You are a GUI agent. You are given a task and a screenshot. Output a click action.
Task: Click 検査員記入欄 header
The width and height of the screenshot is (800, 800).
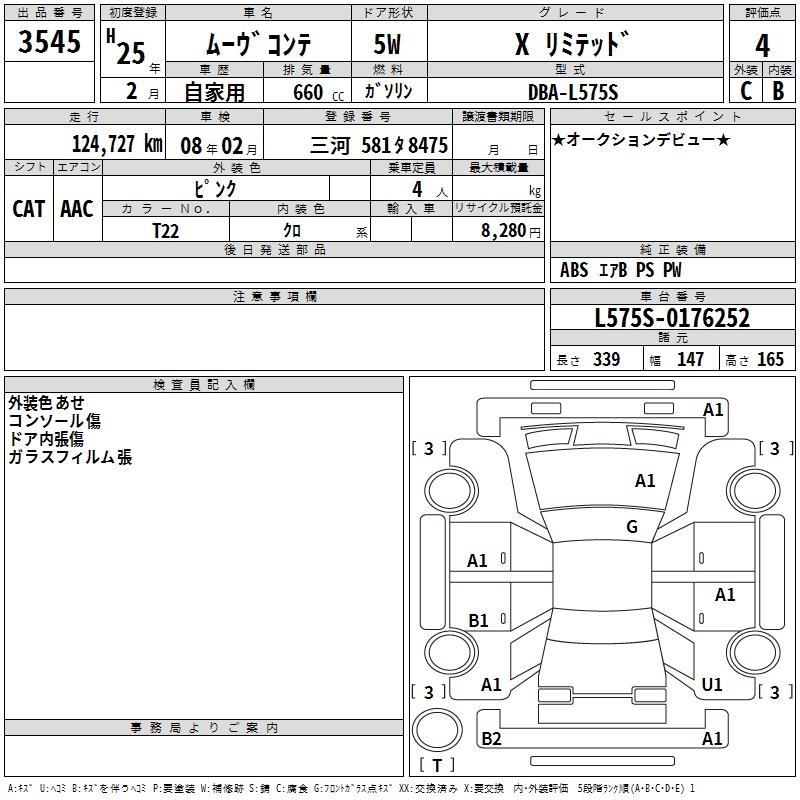click(204, 385)
